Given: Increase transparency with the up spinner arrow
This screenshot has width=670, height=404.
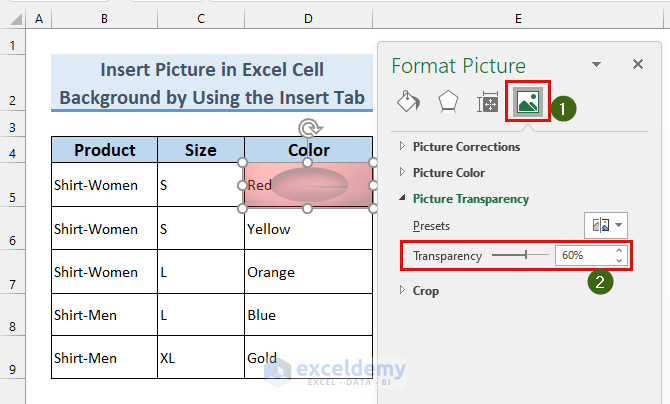Looking at the screenshot, I should pyautogui.click(x=619, y=251).
